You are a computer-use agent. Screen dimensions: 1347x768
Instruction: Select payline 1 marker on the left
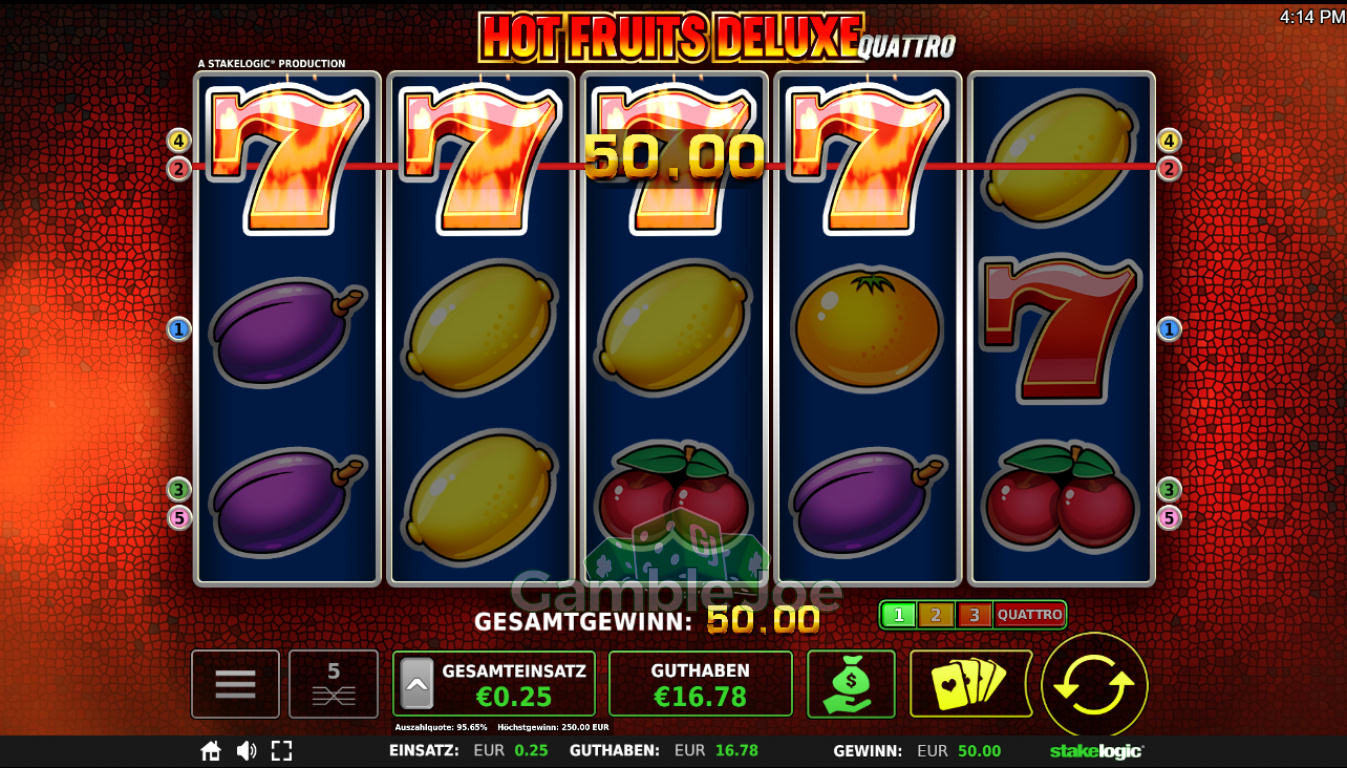[179, 329]
